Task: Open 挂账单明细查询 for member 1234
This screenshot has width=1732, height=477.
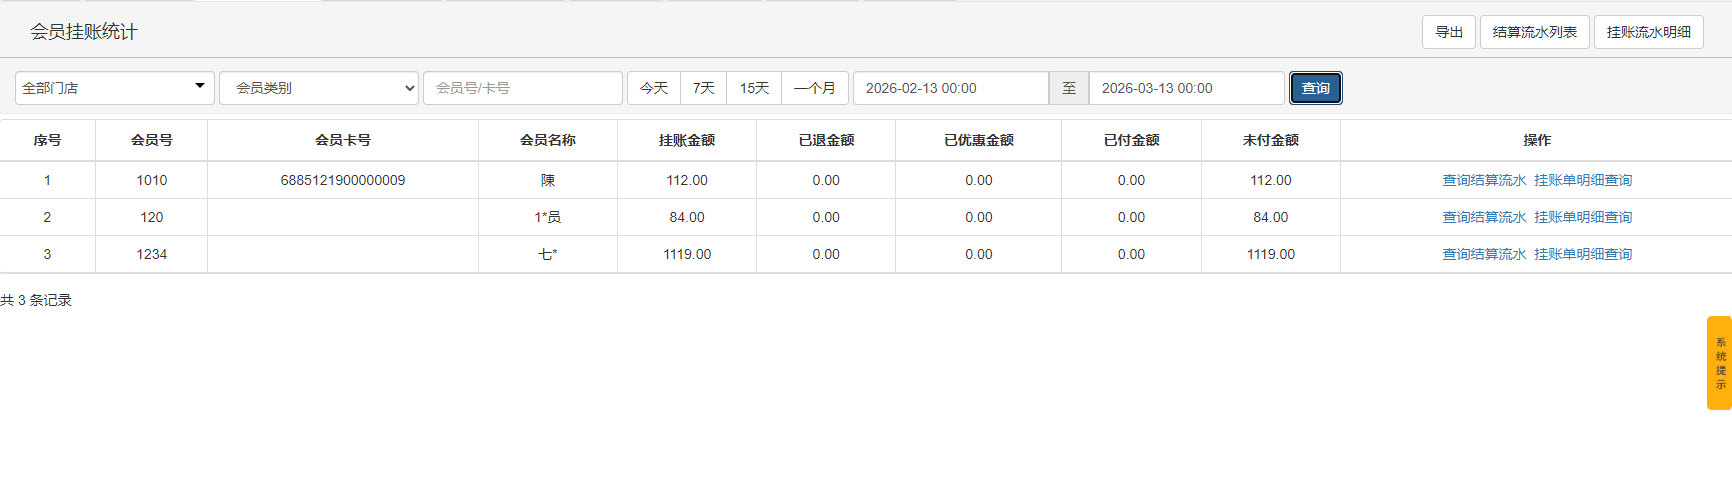Action: point(1583,254)
